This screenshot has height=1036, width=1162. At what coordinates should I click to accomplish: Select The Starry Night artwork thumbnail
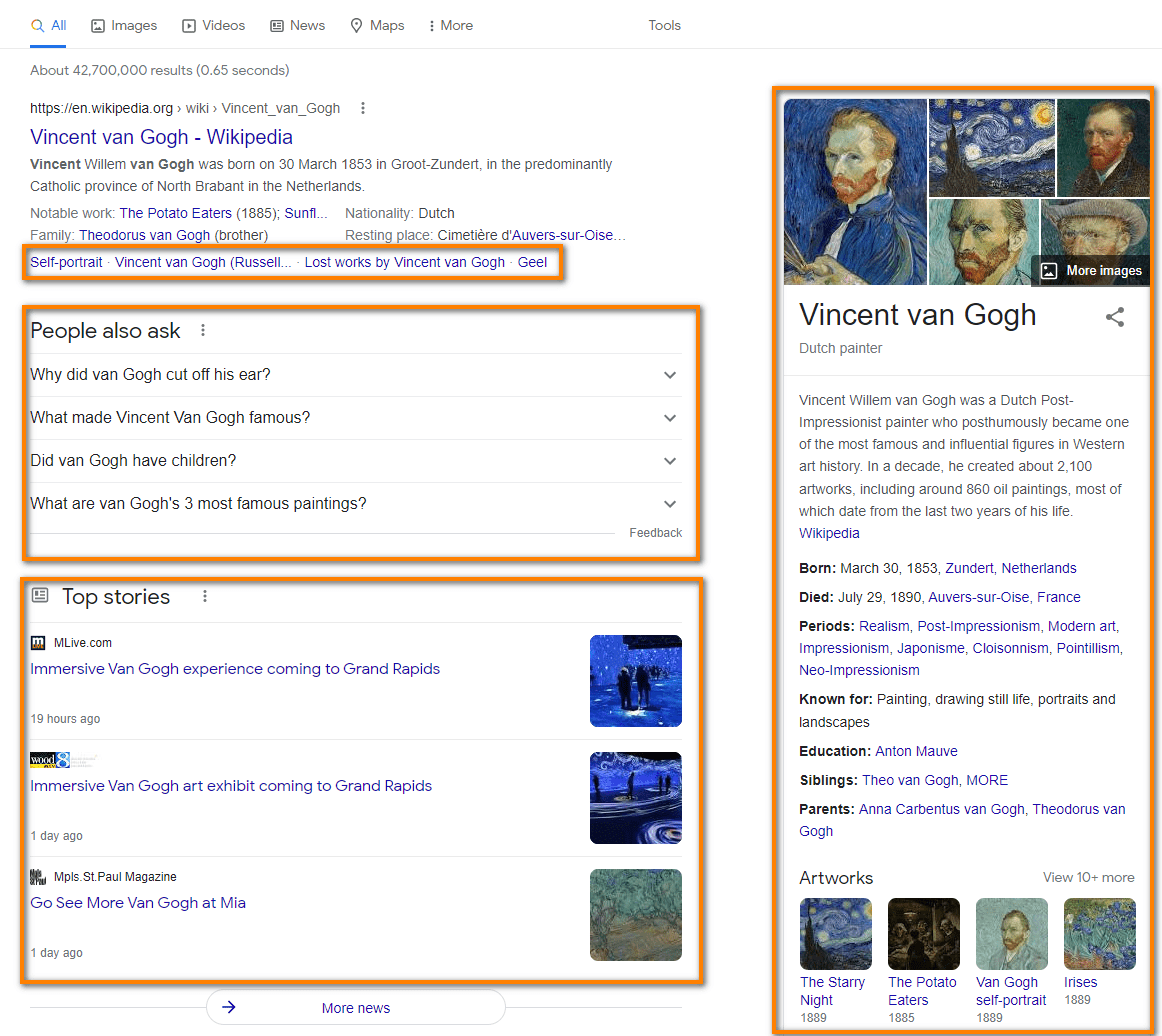pos(835,933)
